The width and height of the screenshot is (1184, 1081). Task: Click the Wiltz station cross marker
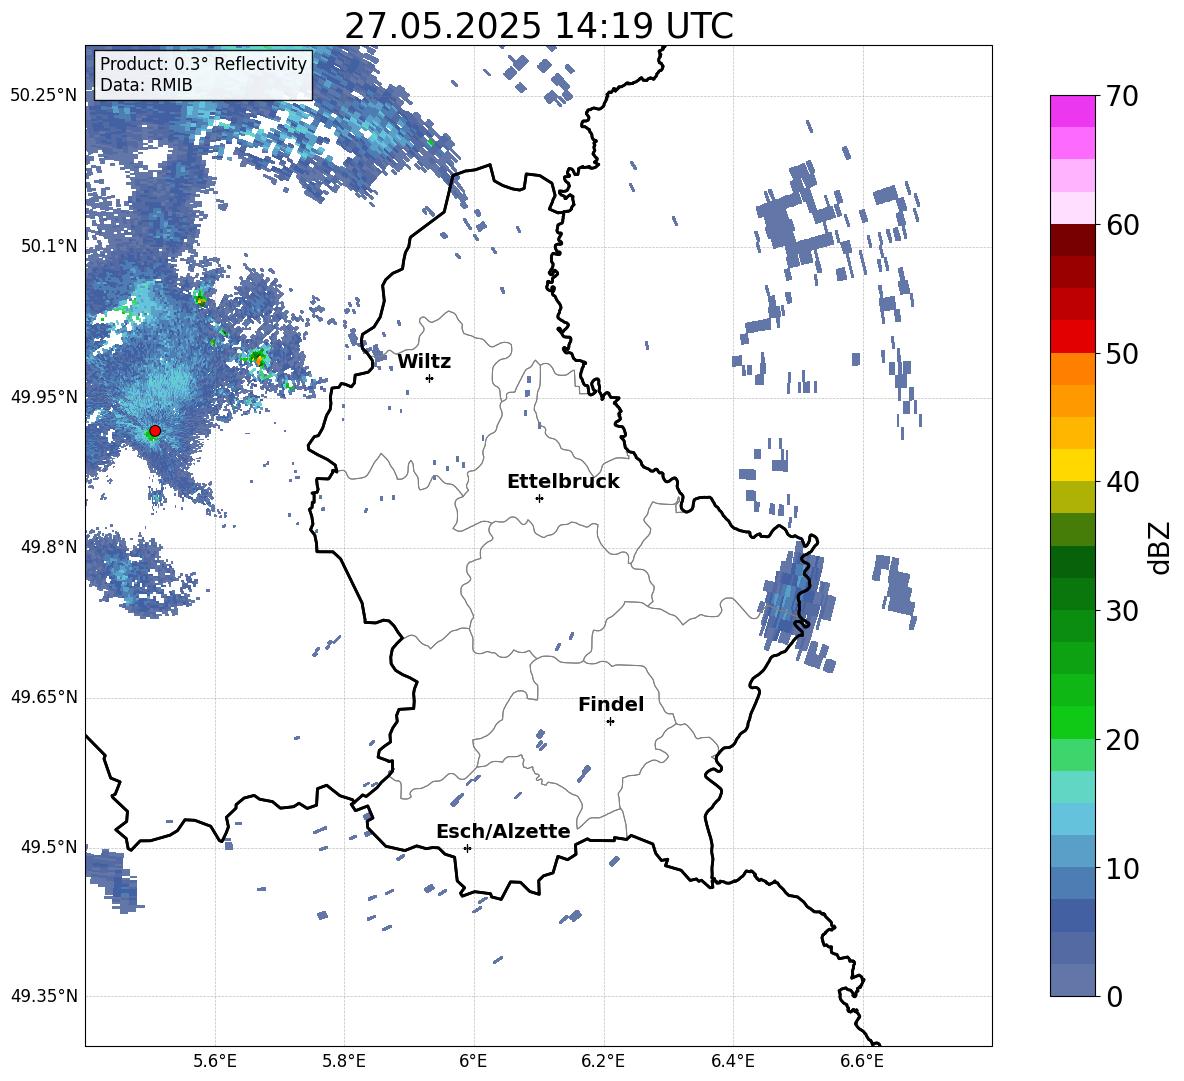point(430,378)
